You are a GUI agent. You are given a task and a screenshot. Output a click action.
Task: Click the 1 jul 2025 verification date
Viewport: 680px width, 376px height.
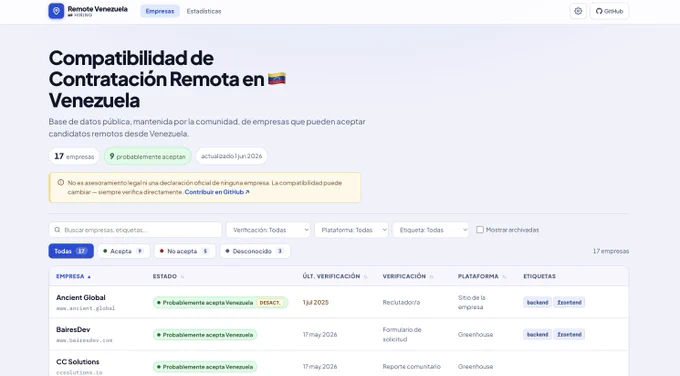316,302
